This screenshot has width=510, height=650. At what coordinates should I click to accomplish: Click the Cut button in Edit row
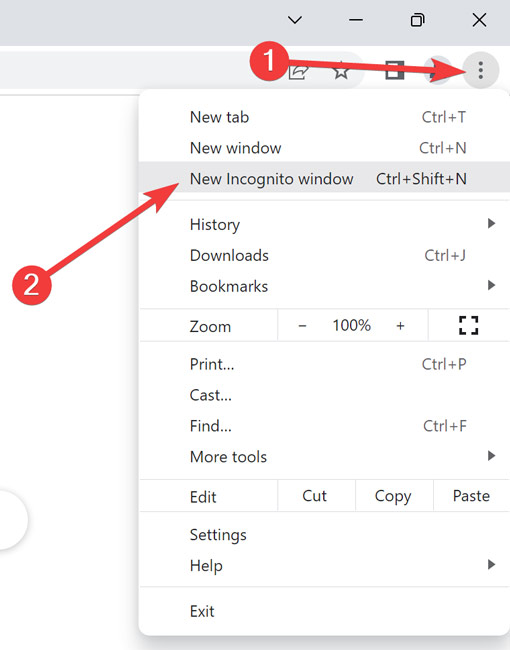pyautogui.click(x=316, y=496)
